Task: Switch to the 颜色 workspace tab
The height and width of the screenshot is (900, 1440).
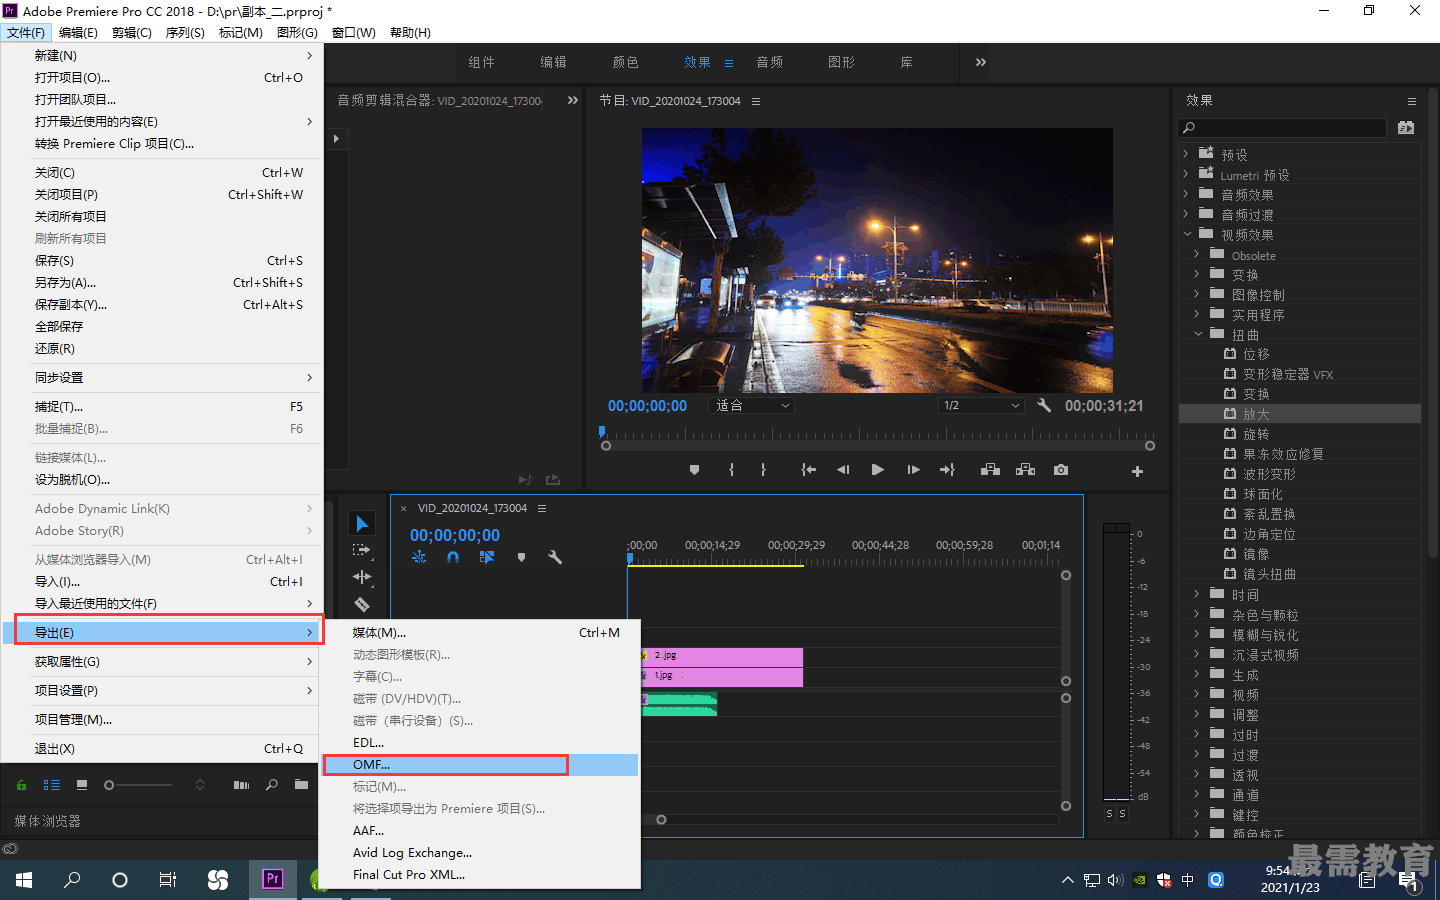Action: coord(625,62)
